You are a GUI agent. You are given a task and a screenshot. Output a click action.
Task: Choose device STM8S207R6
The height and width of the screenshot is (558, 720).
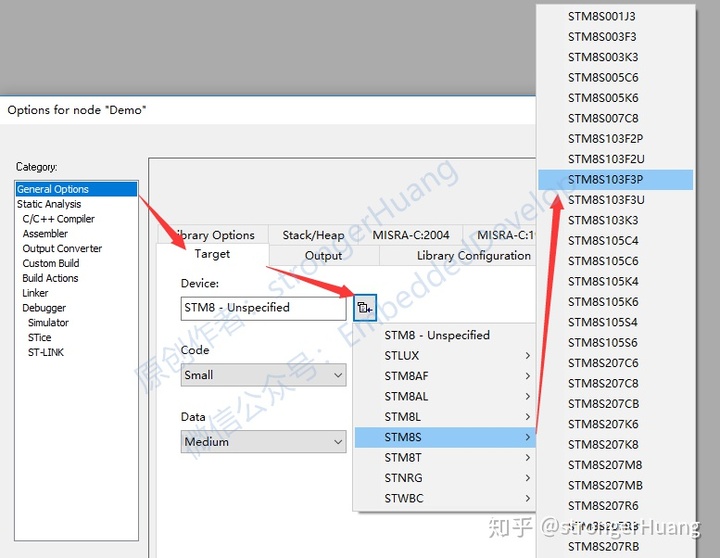pyautogui.click(x=615, y=506)
